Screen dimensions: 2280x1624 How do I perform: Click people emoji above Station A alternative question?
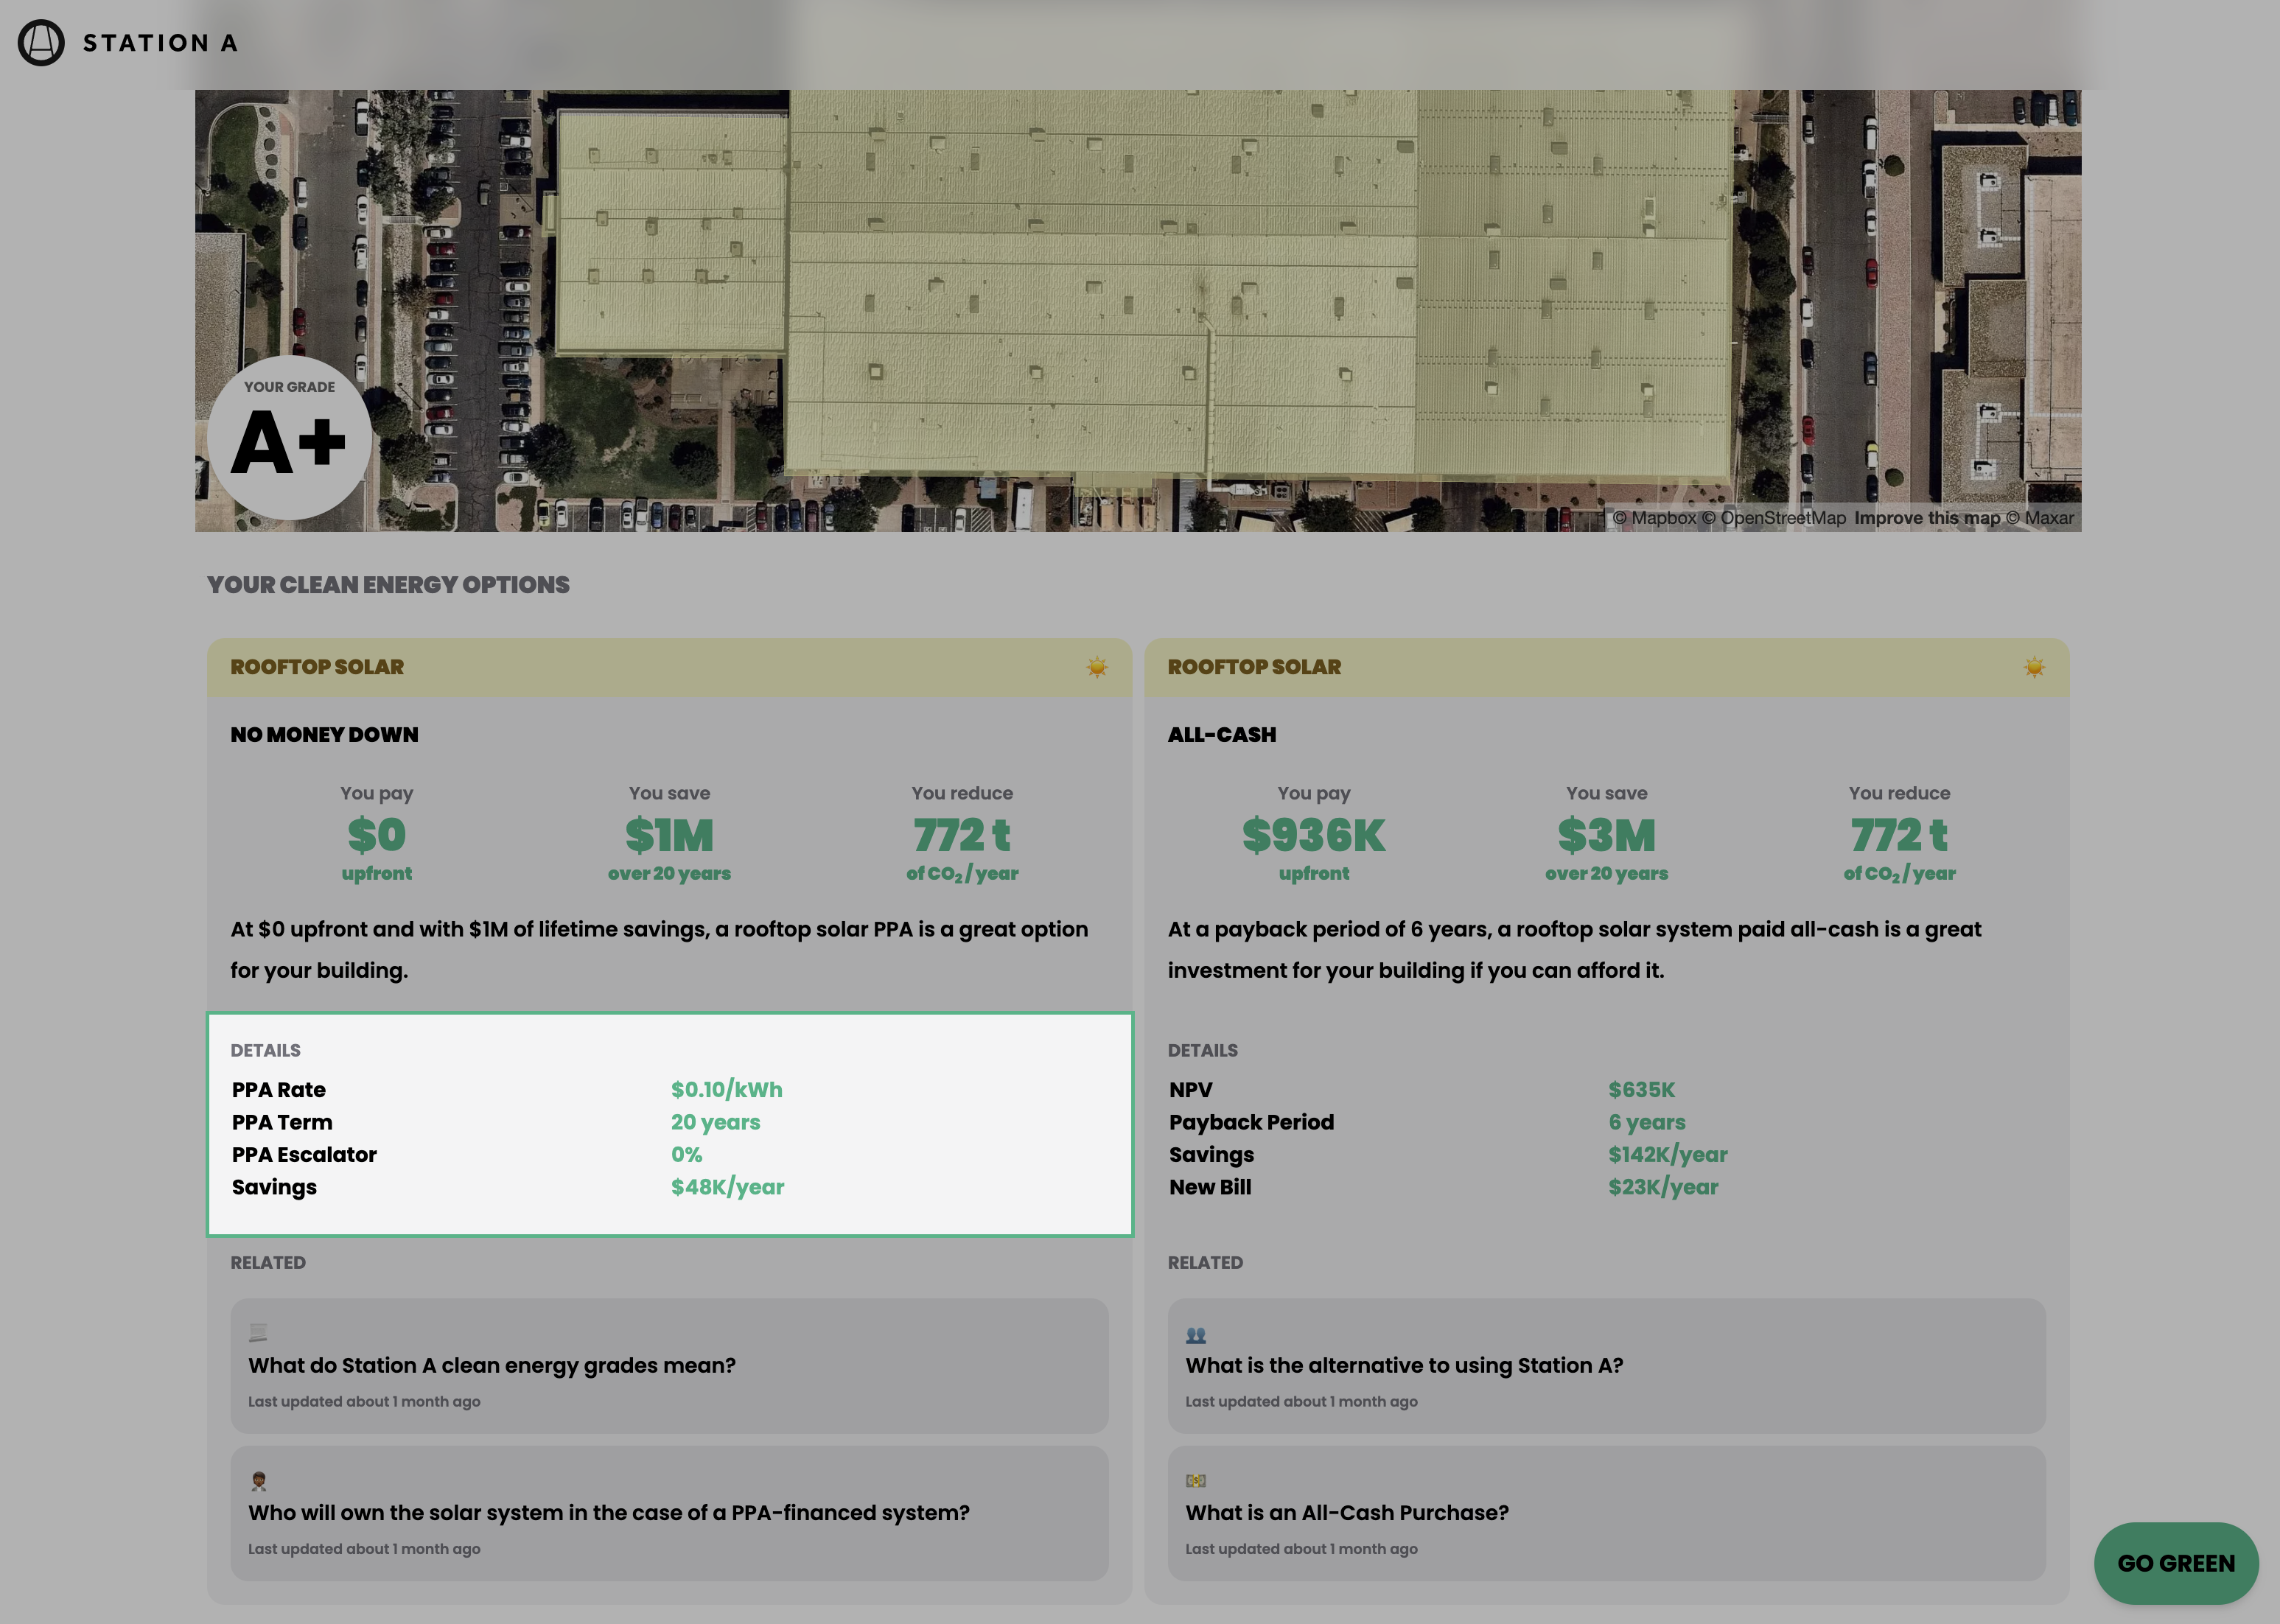(x=1195, y=1335)
